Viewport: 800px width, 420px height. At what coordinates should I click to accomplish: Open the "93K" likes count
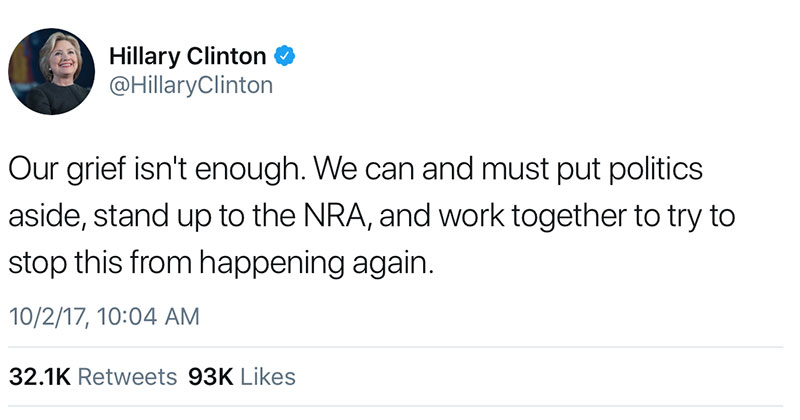click(x=210, y=377)
